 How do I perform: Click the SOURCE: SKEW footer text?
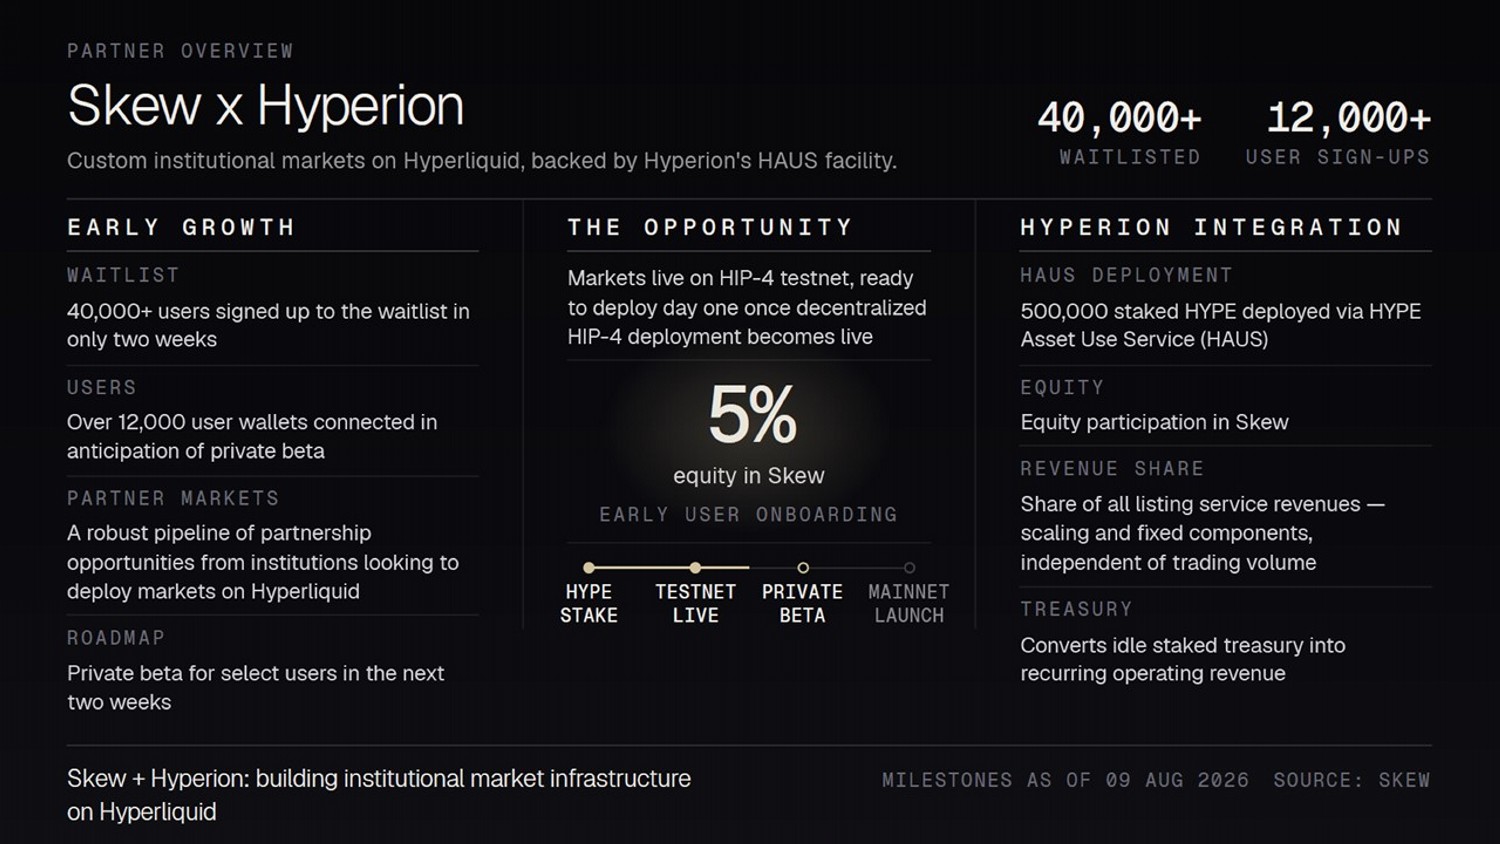coord(1352,780)
